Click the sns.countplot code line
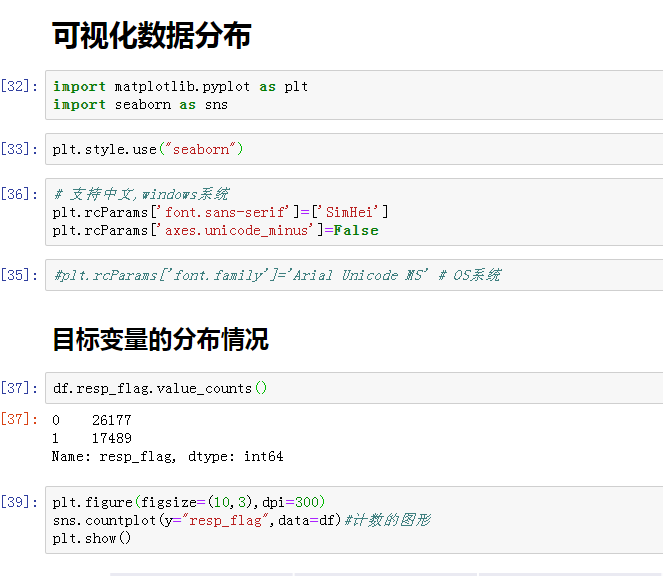The height and width of the screenshot is (576, 663). point(240,521)
